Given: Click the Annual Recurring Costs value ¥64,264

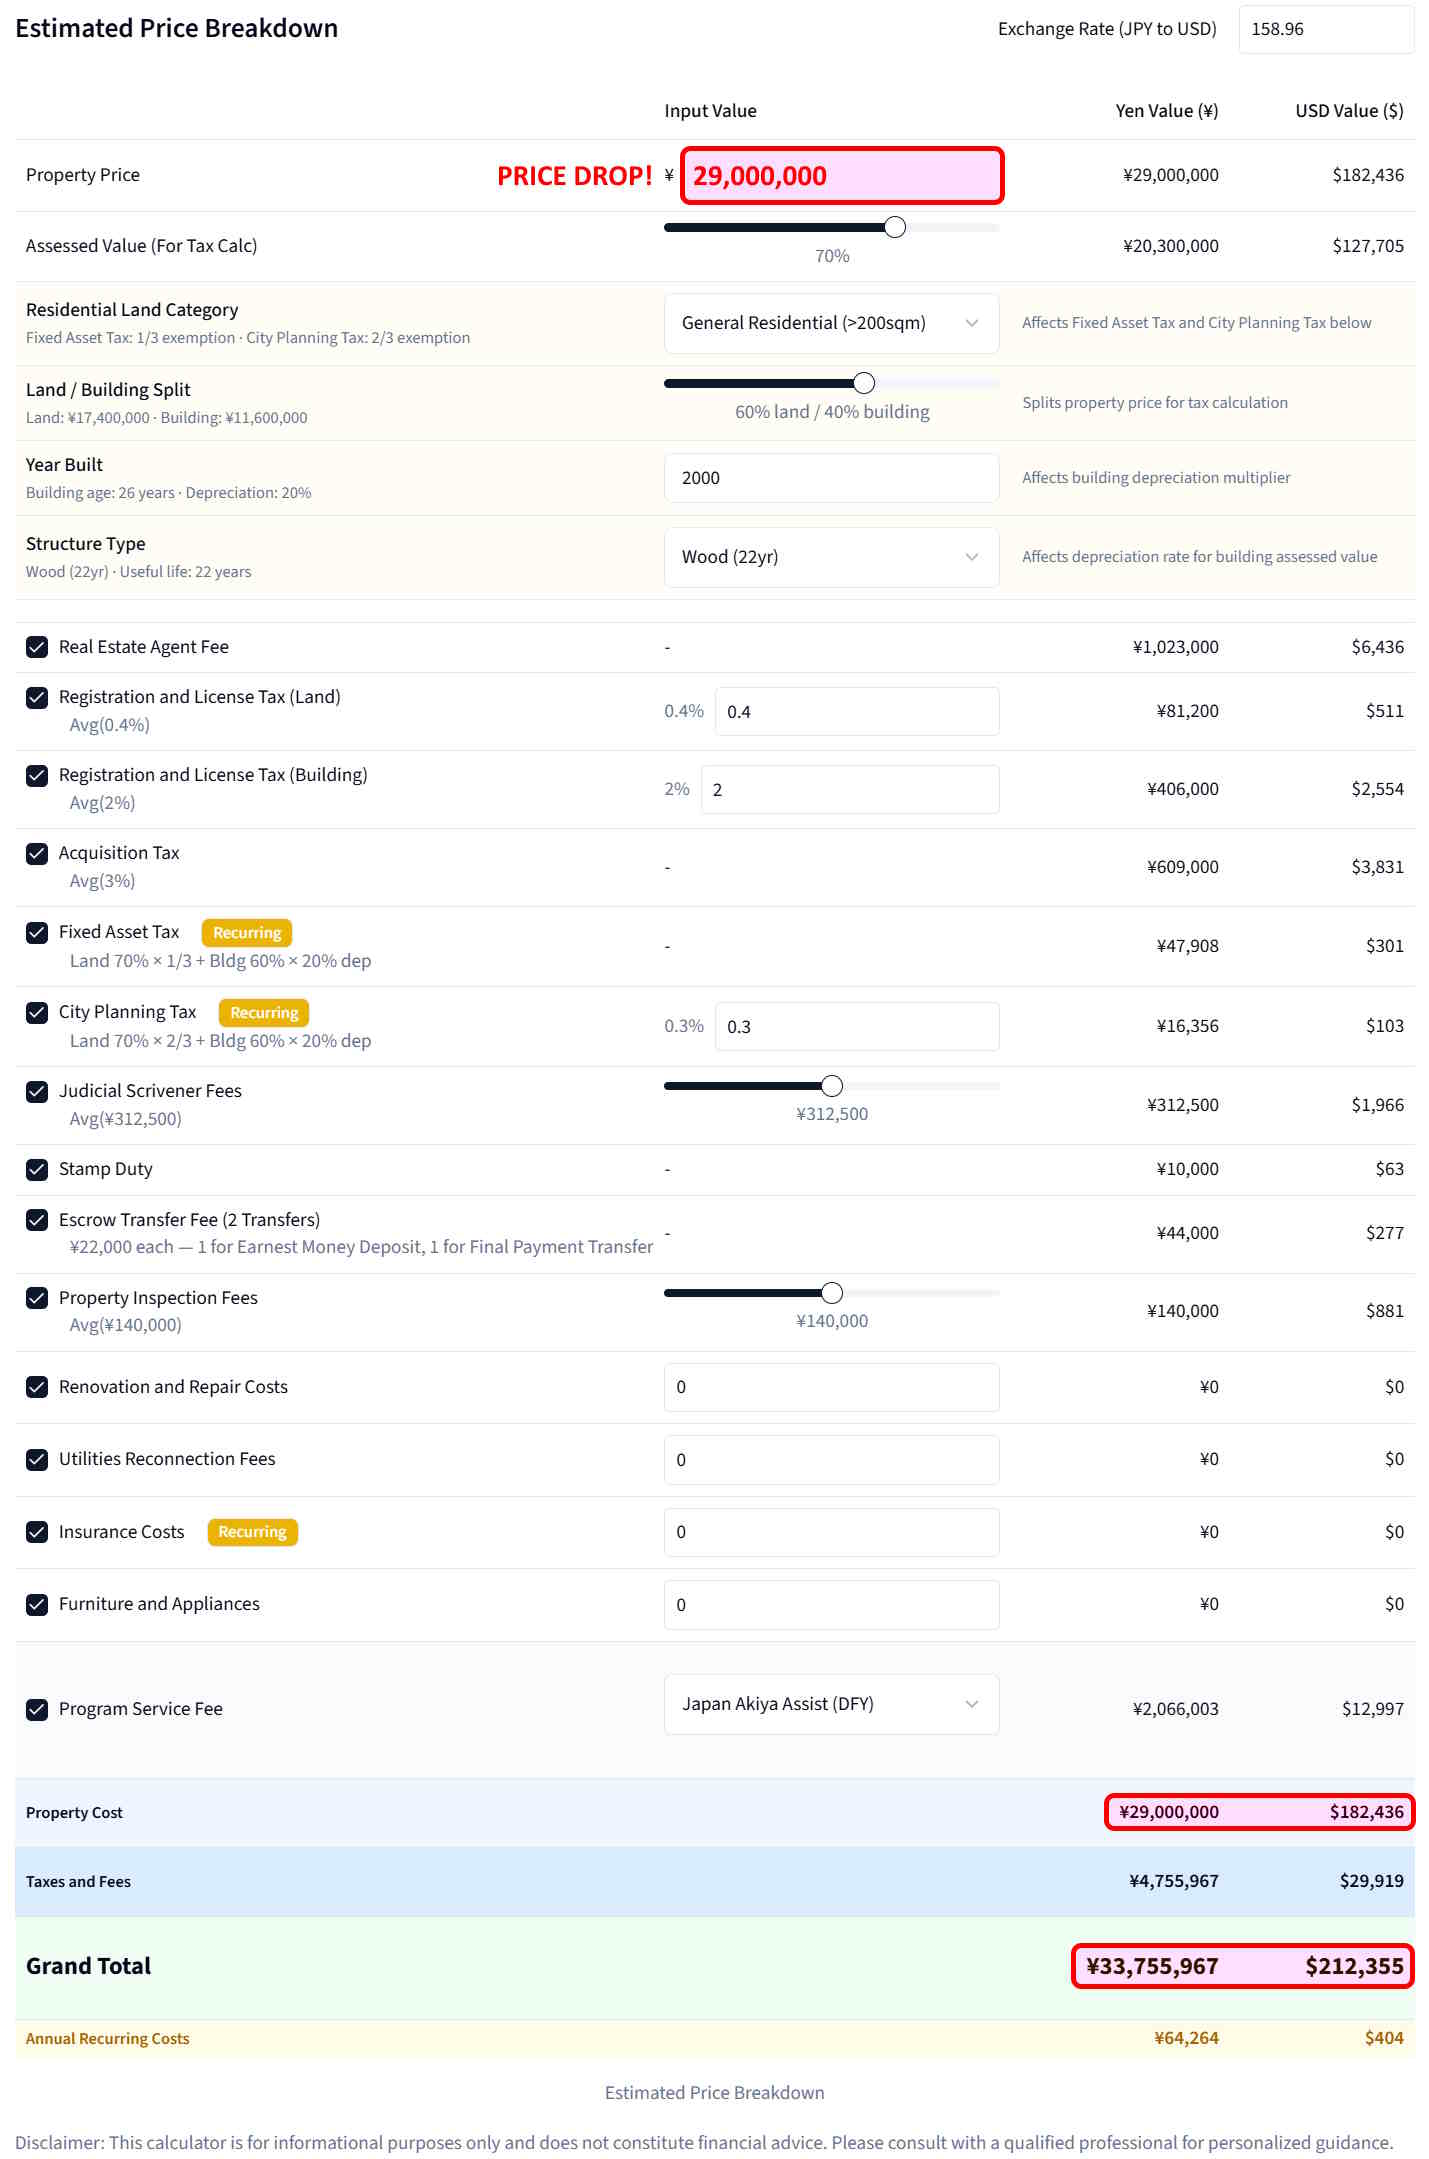Looking at the screenshot, I should [1186, 2038].
